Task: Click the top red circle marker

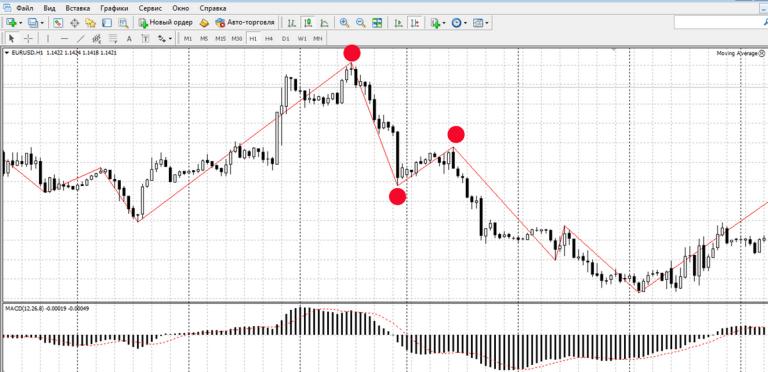Action: (352, 52)
